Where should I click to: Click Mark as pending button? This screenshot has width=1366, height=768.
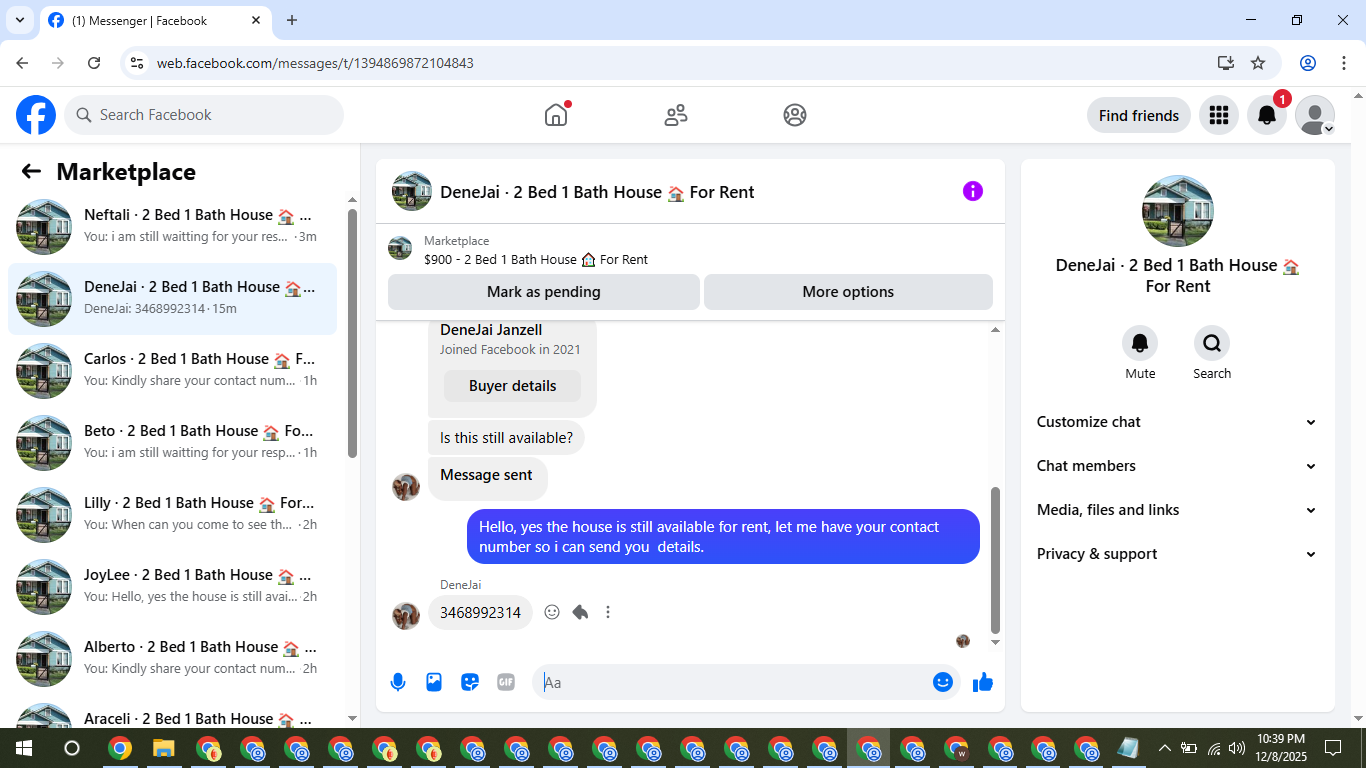[544, 292]
